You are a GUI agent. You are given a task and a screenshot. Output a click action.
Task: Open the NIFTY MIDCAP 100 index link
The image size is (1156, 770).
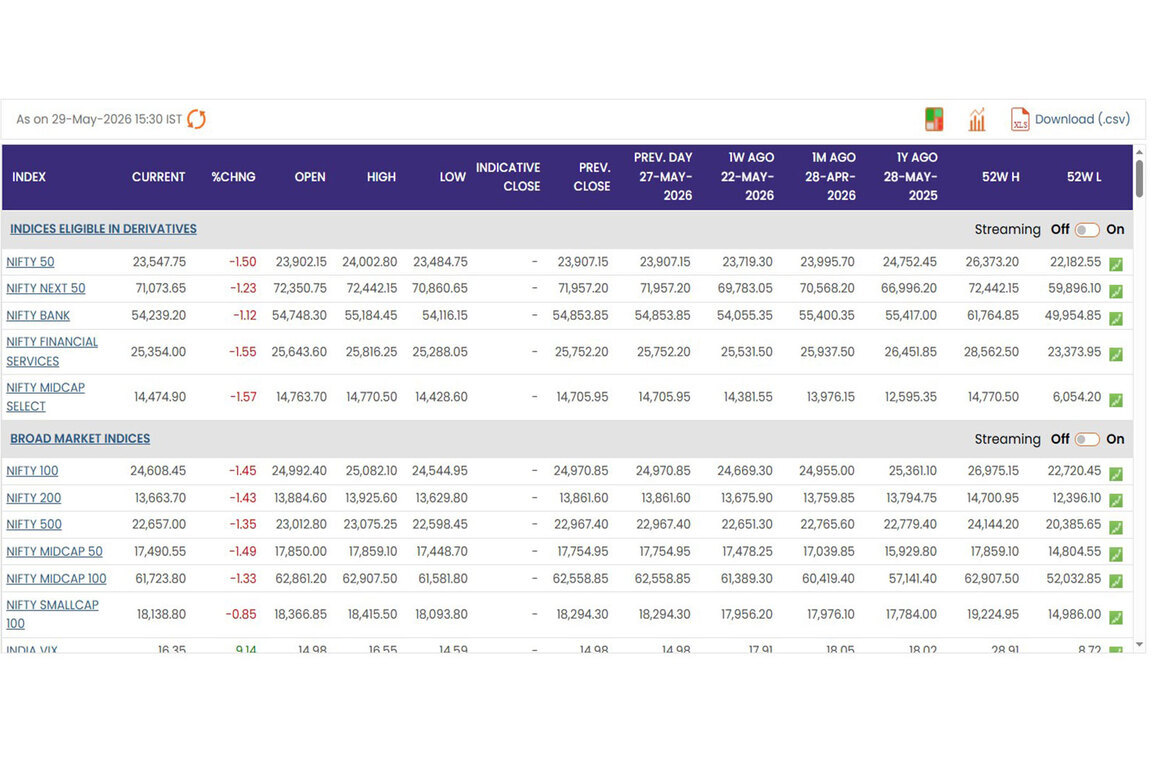[x=56, y=579]
